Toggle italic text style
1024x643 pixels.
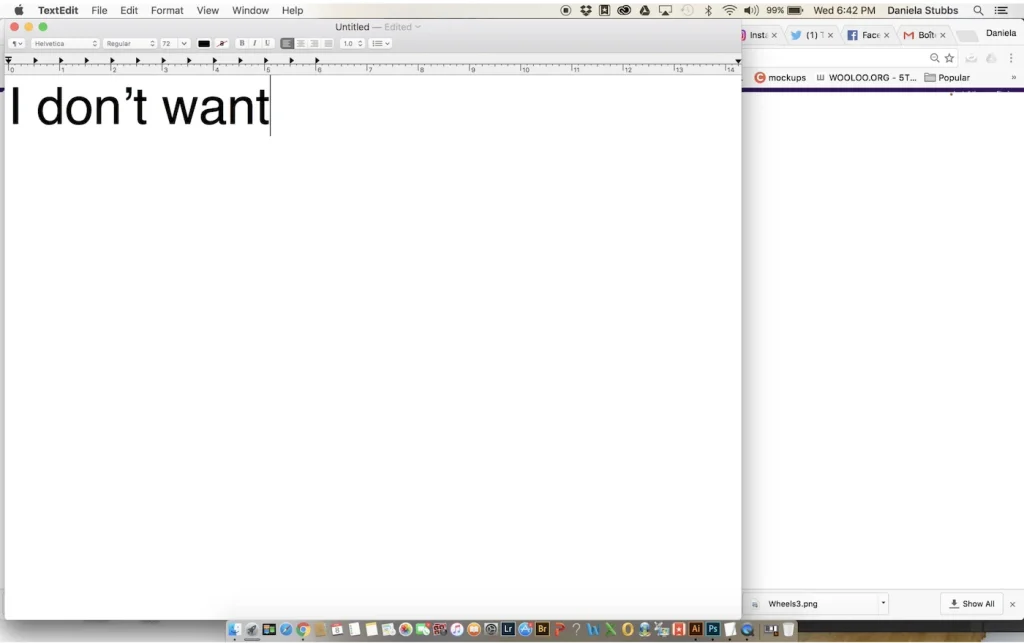pos(255,44)
